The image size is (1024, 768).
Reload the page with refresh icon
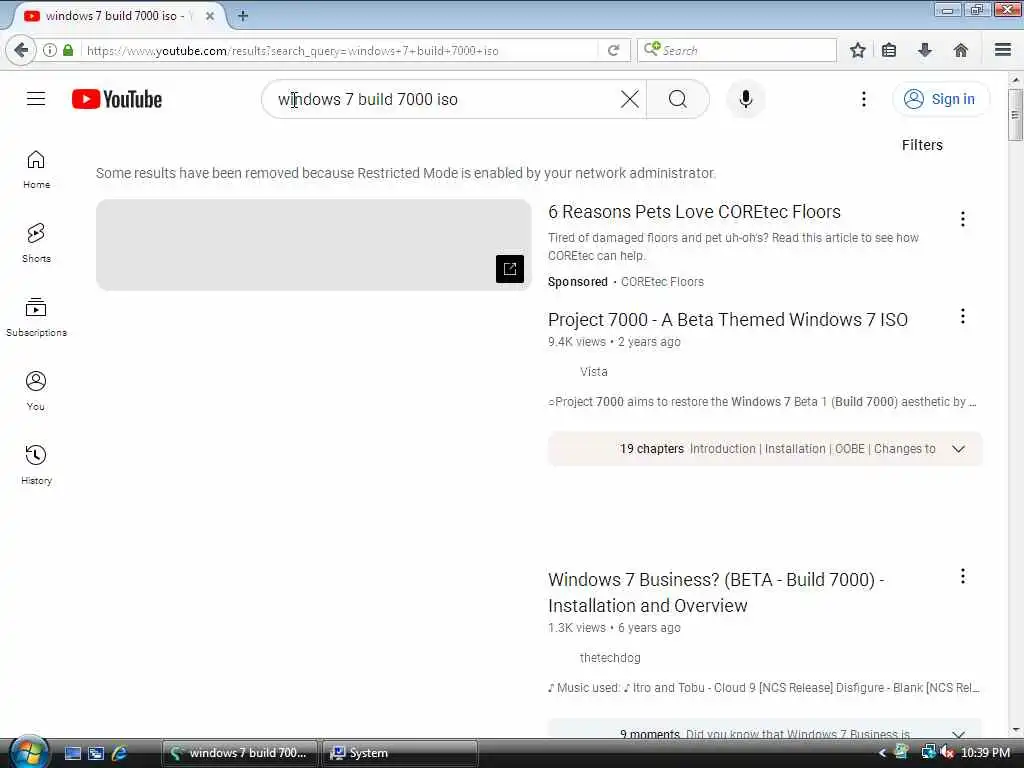coord(613,50)
